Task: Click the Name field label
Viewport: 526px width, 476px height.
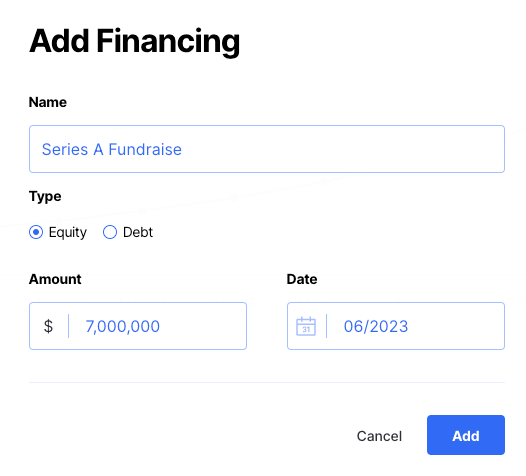Action: [x=48, y=102]
